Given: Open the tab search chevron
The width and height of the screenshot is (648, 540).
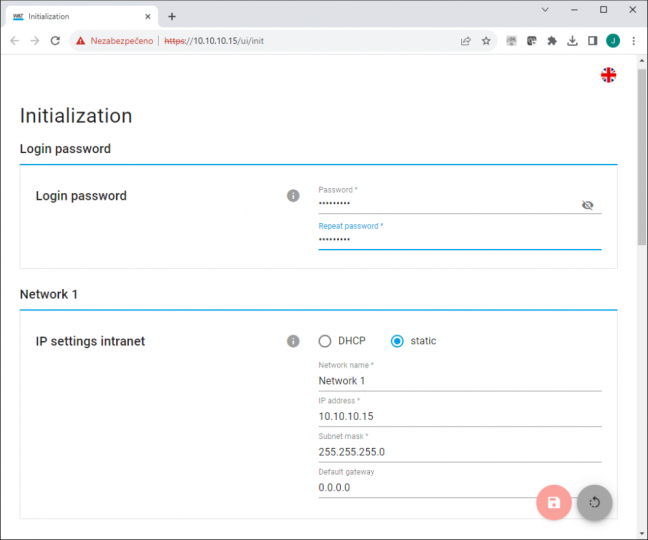Looking at the screenshot, I should tap(545, 10).
